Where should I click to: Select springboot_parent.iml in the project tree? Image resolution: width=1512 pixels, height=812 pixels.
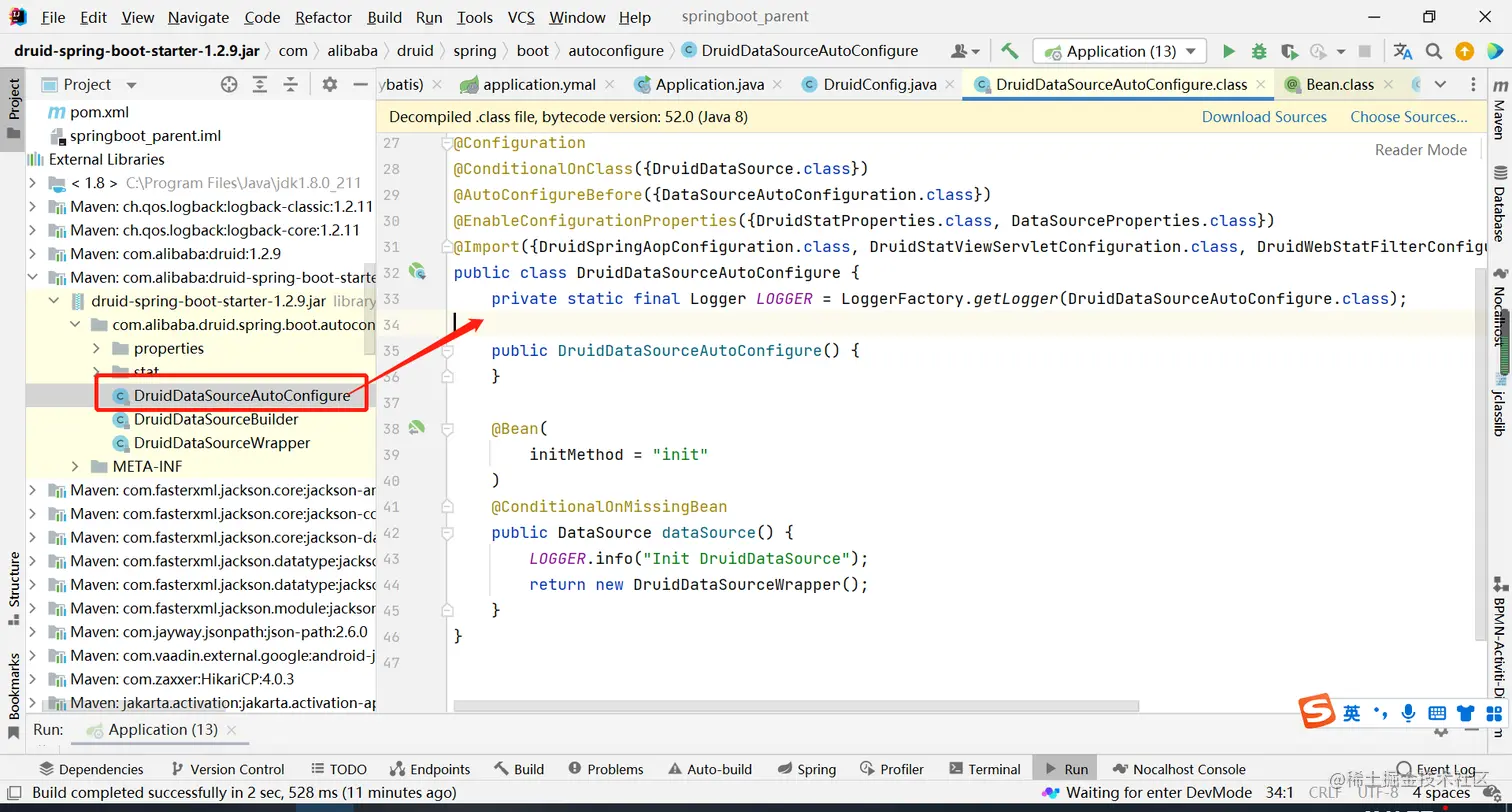click(145, 136)
